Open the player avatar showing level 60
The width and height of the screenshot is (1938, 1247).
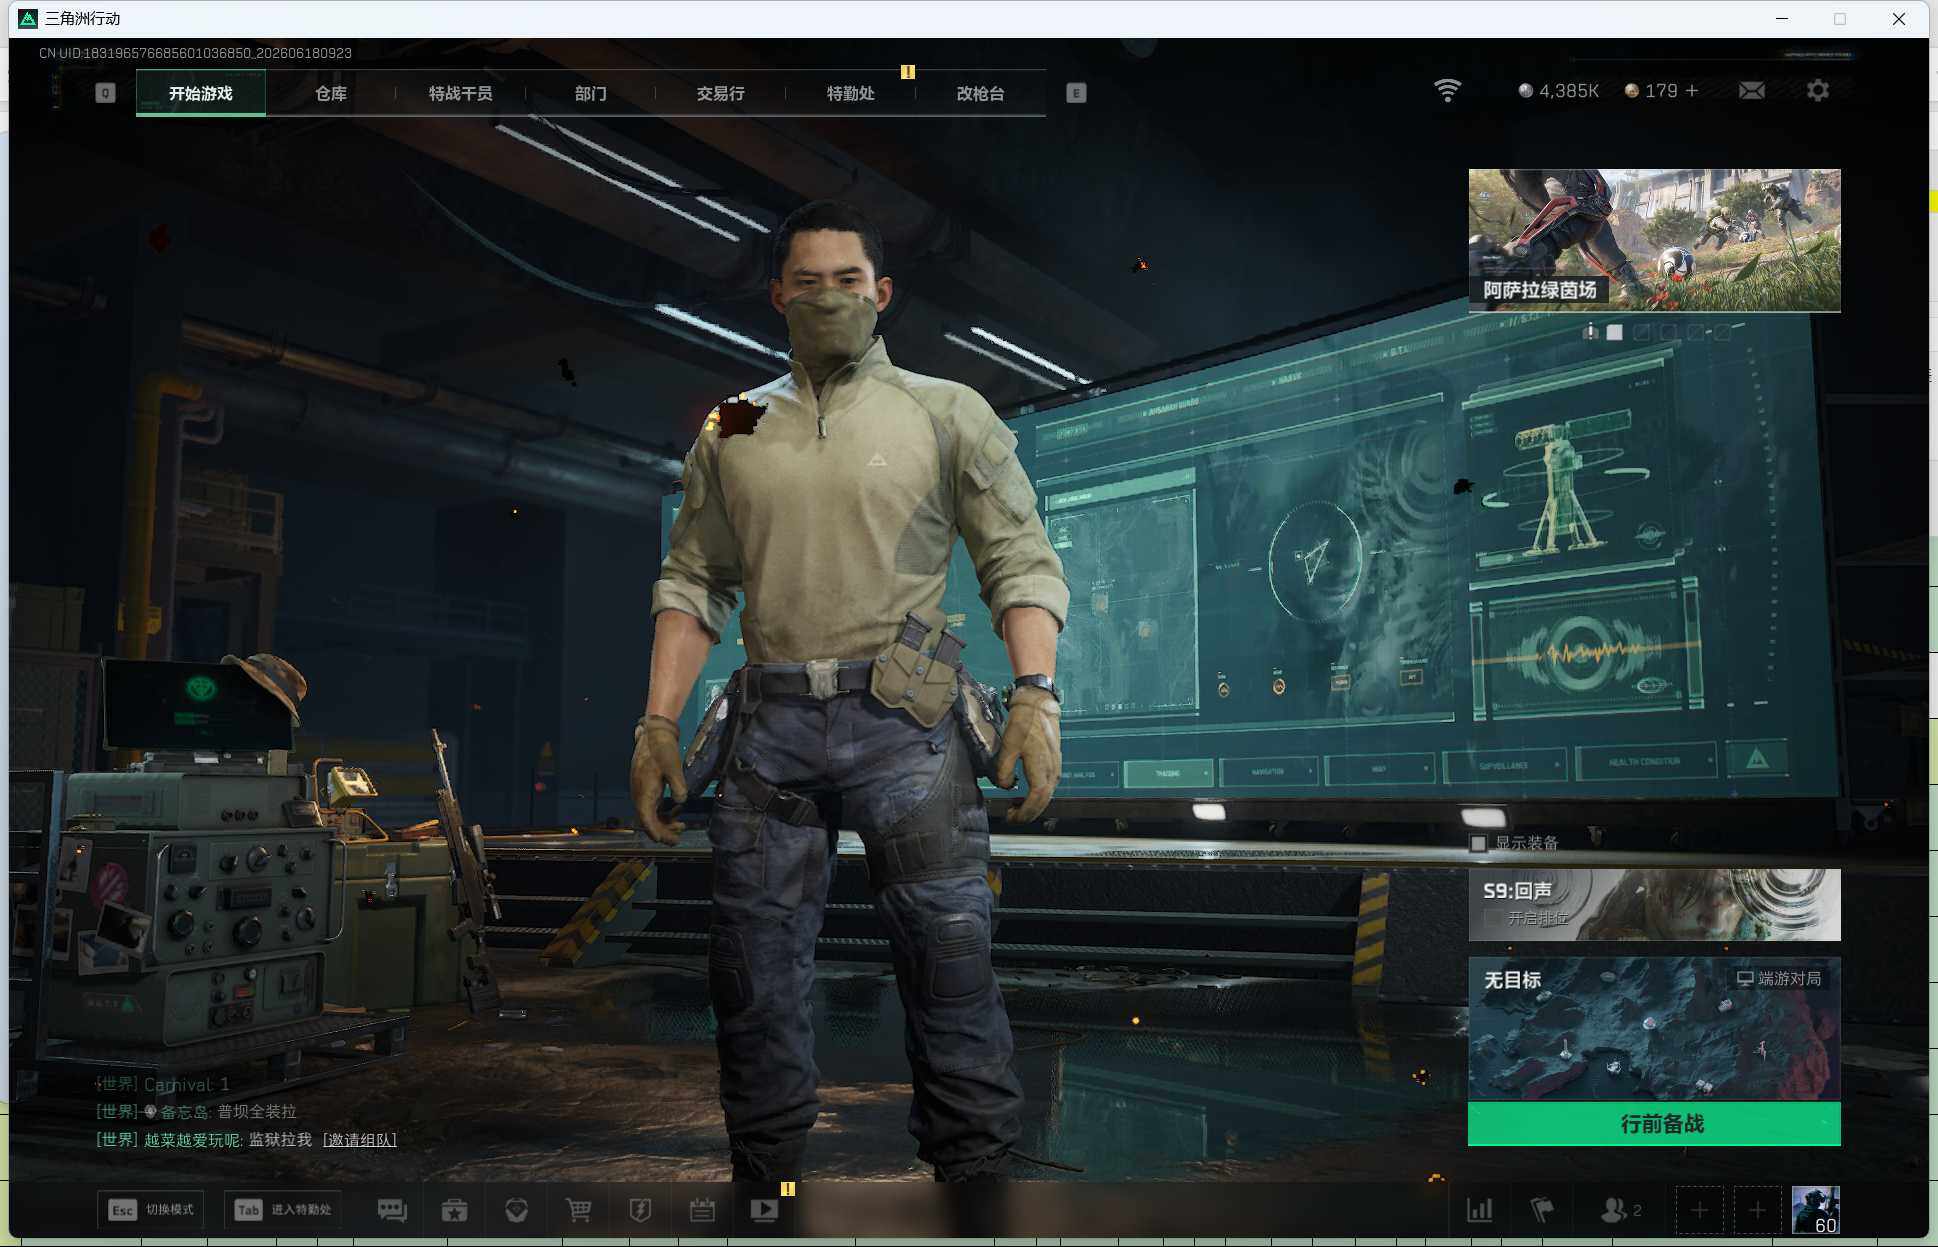pyautogui.click(x=1816, y=1211)
